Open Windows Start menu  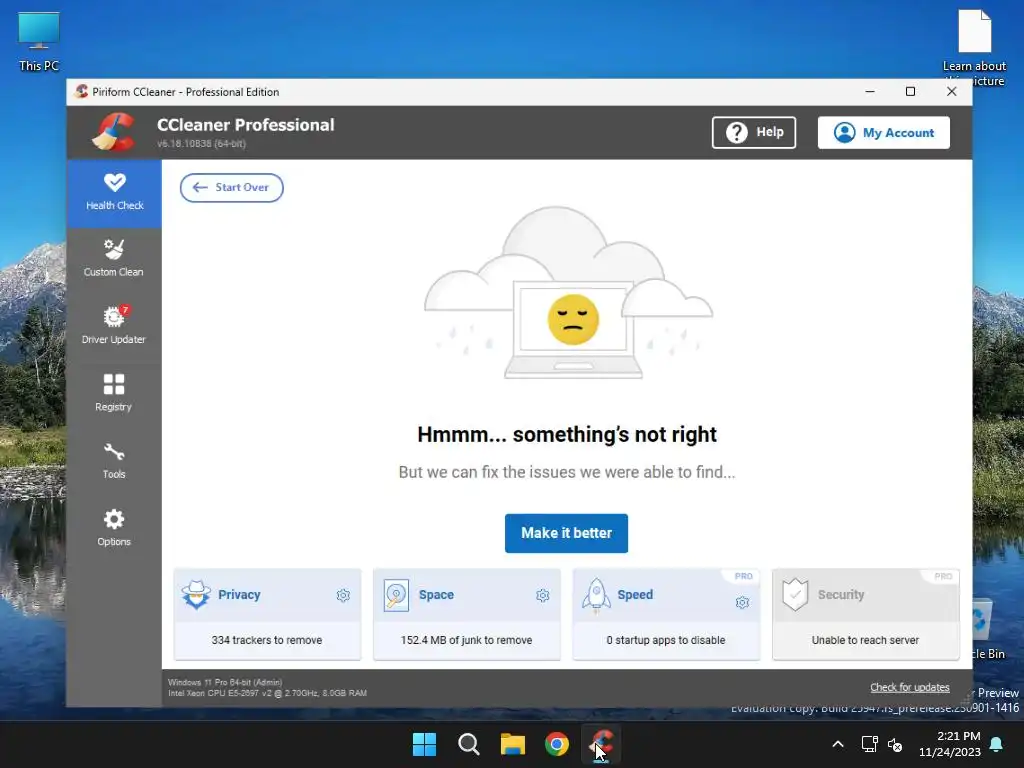(x=424, y=744)
